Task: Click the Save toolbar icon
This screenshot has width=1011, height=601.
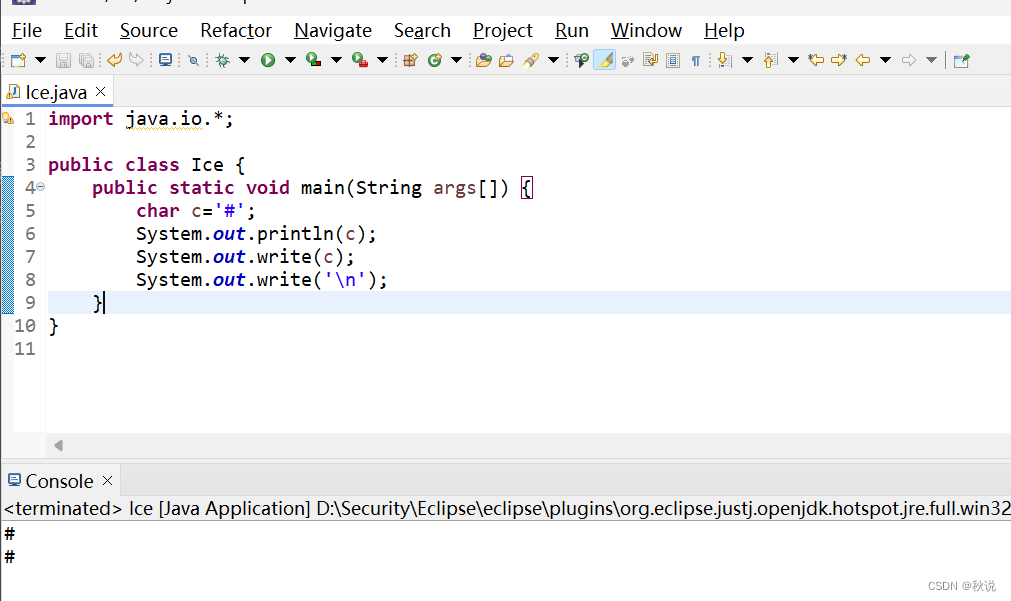Action: coord(63,60)
